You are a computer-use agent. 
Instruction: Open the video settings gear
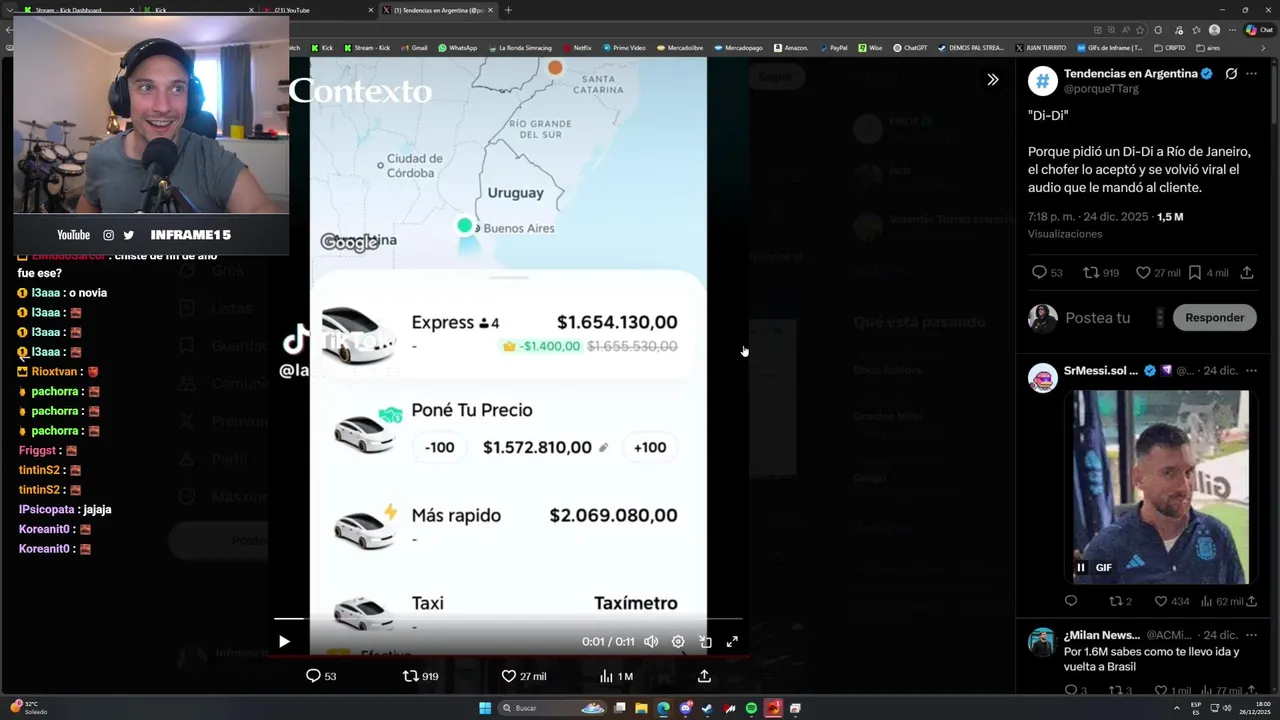click(x=678, y=642)
